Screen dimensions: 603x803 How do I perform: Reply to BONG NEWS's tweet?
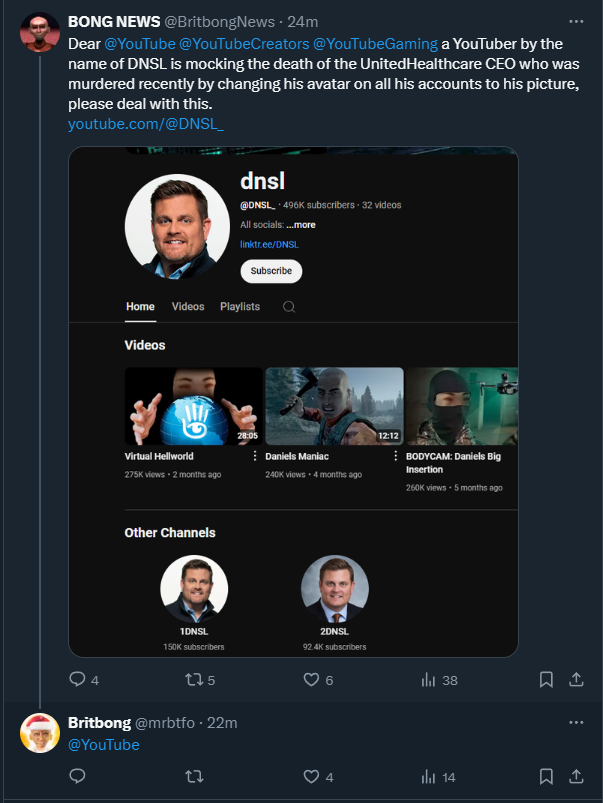[77, 679]
